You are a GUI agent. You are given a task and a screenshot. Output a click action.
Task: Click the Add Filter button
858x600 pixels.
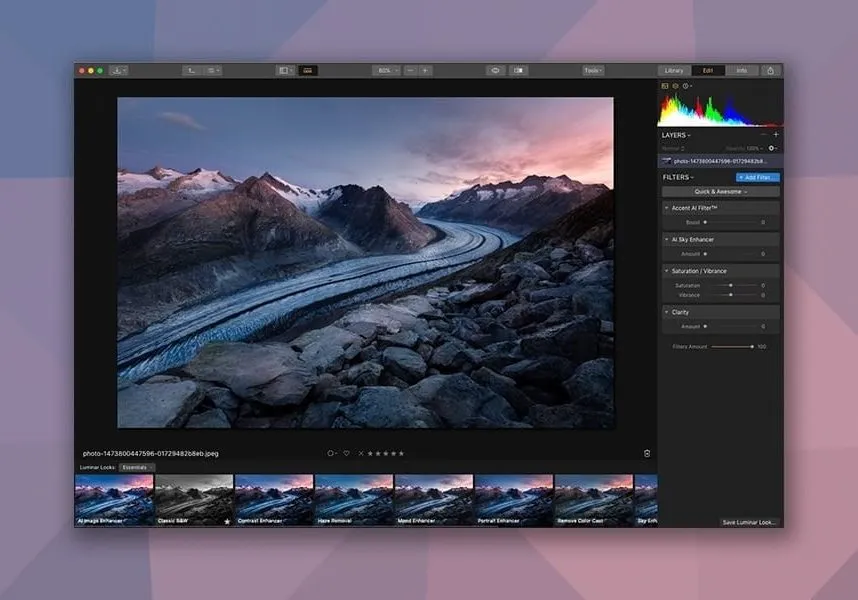point(757,177)
